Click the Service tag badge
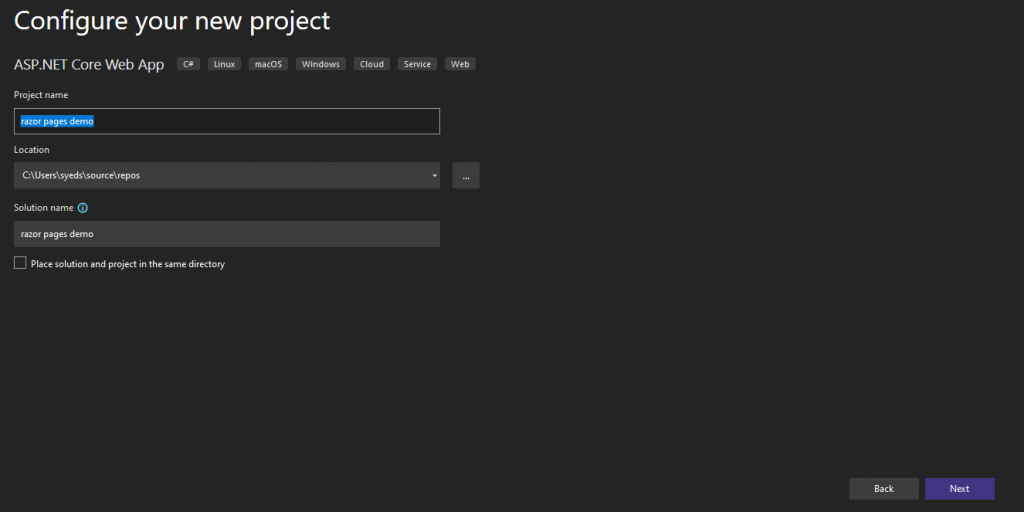Viewport: 1024px width, 512px height. point(417,64)
